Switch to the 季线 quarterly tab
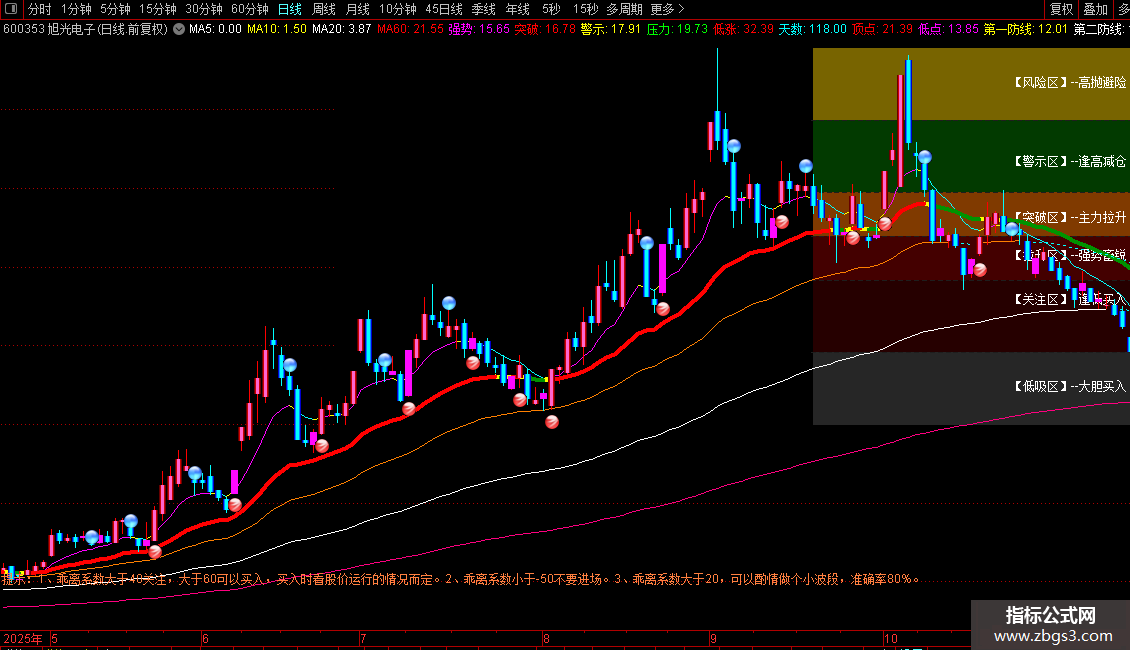Image resolution: width=1130 pixels, height=650 pixels. point(484,9)
